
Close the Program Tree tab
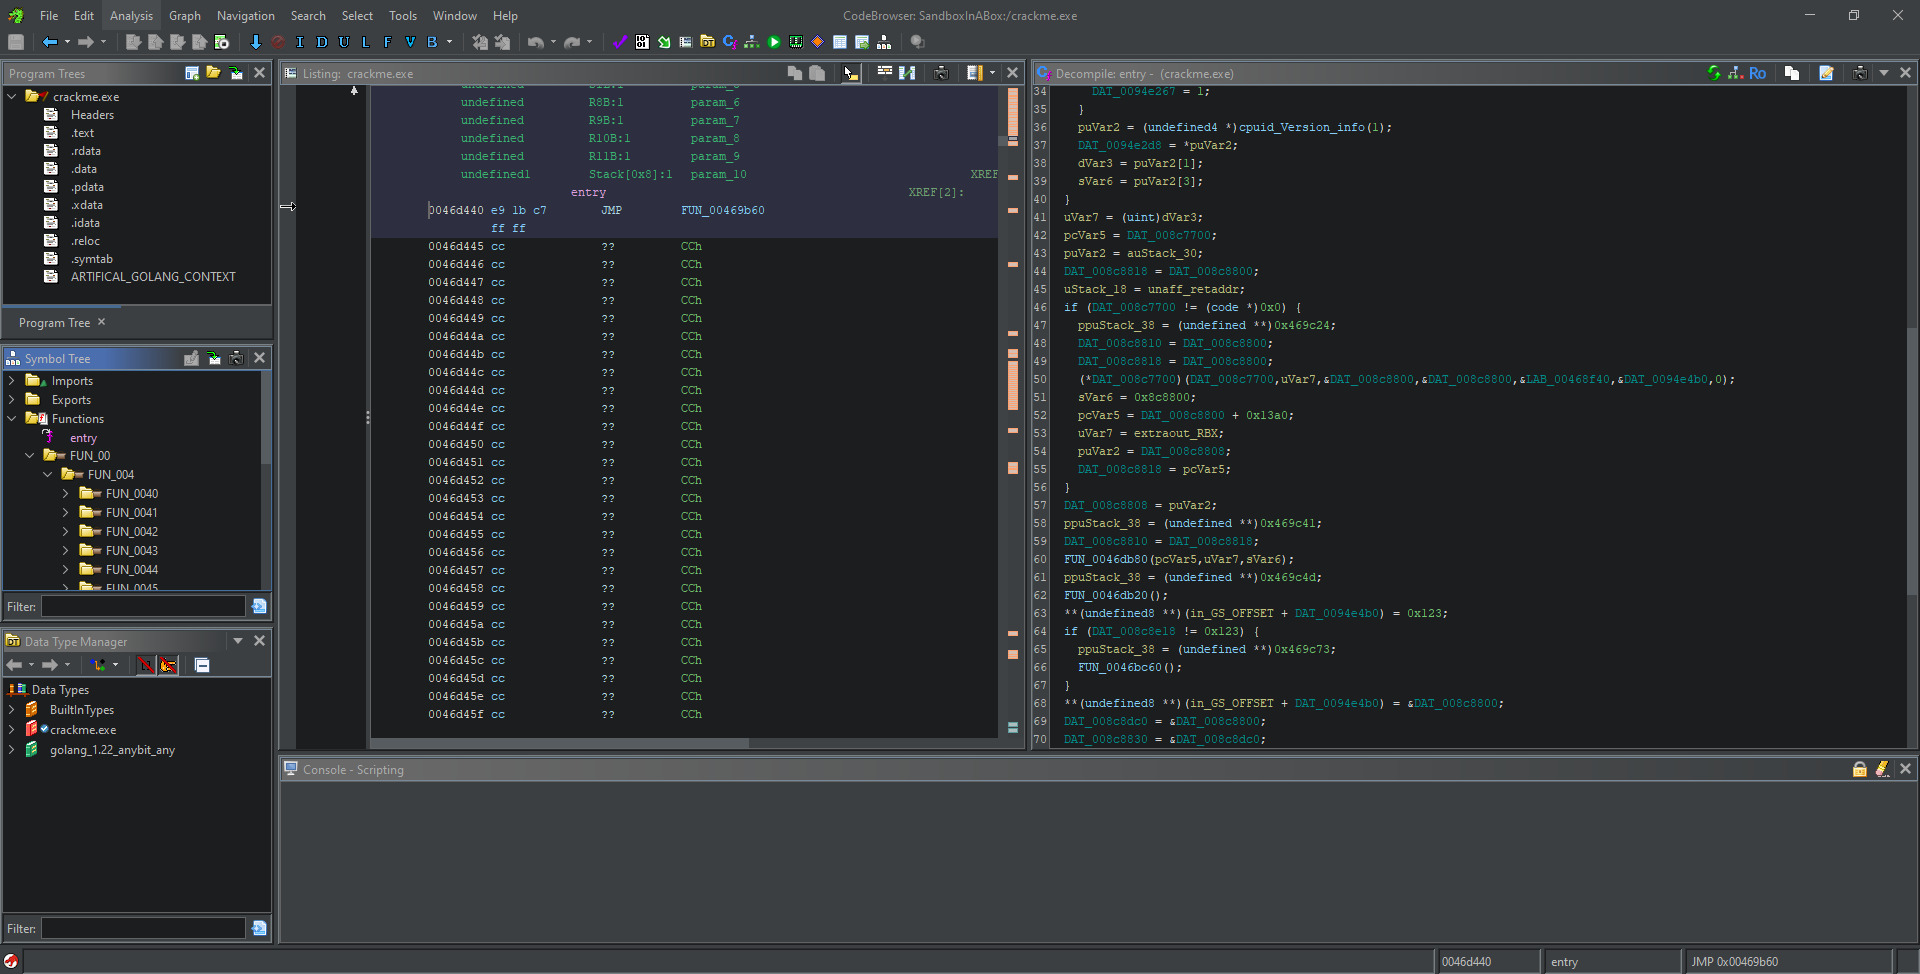click(x=102, y=322)
